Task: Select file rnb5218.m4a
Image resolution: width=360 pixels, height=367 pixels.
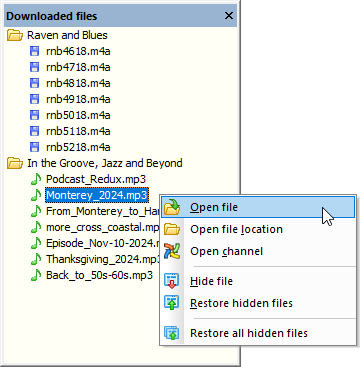Action: point(78,147)
